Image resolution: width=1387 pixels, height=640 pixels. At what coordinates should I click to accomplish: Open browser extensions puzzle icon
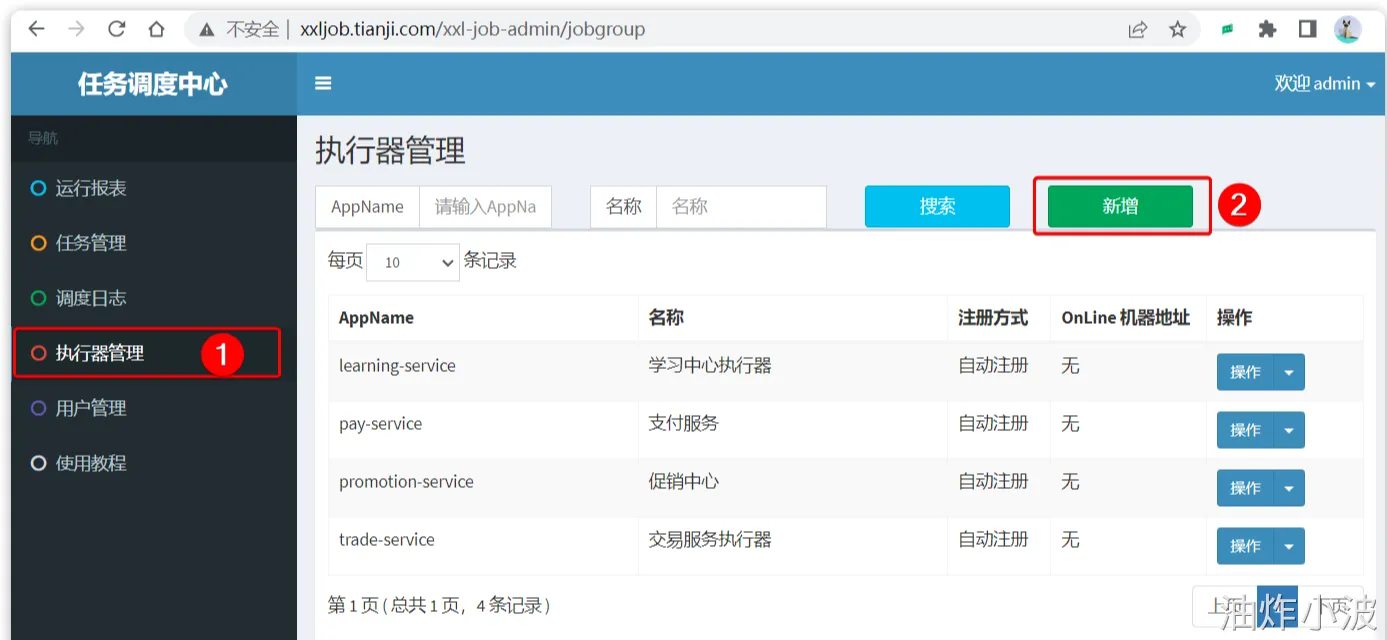tap(1267, 29)
